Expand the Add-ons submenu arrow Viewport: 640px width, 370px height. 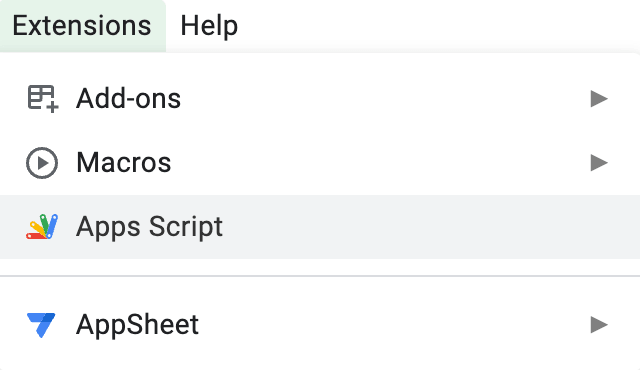point(599,99)
